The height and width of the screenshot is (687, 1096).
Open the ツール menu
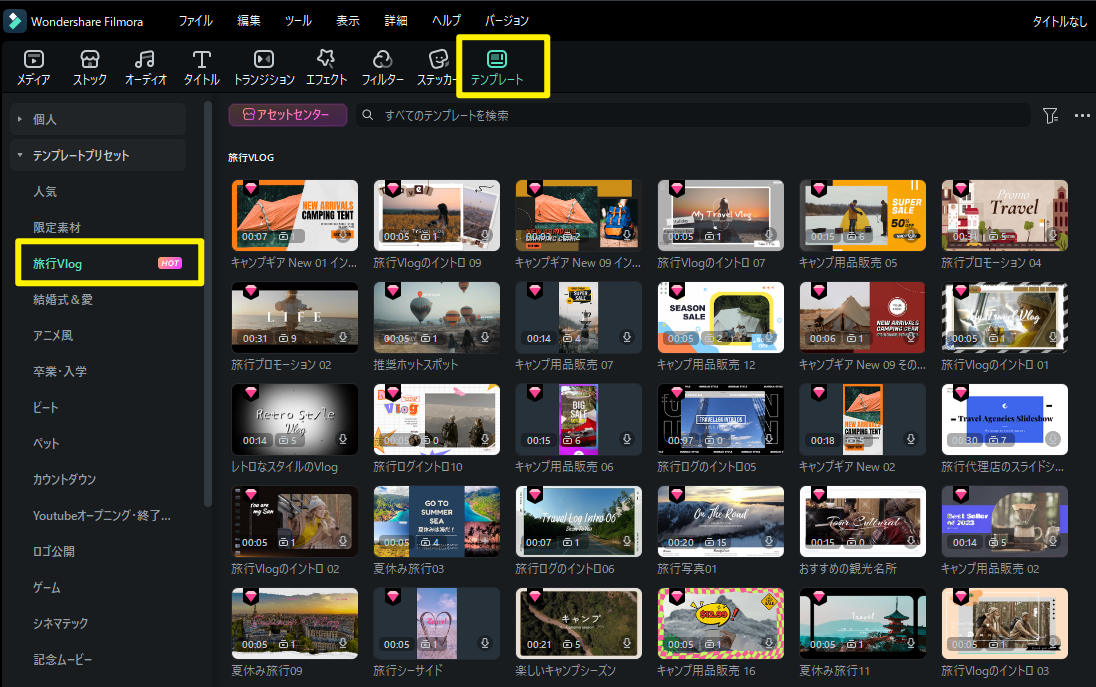point(298,20)
